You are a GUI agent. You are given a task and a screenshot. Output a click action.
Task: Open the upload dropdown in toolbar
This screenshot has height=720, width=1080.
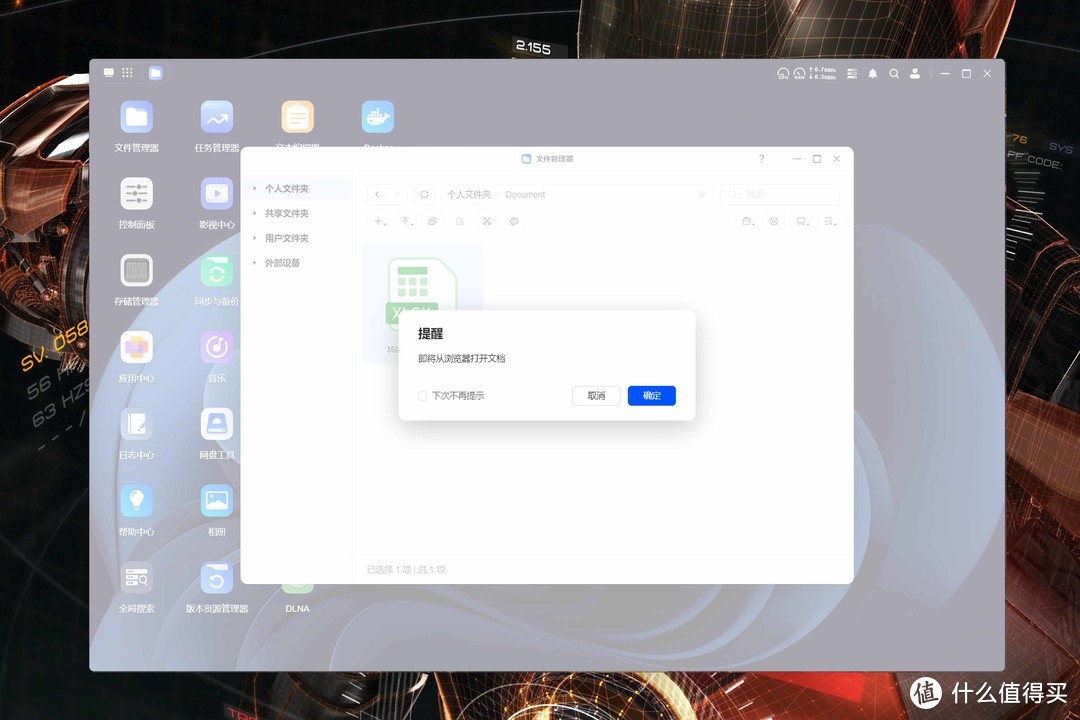point(406,221)
